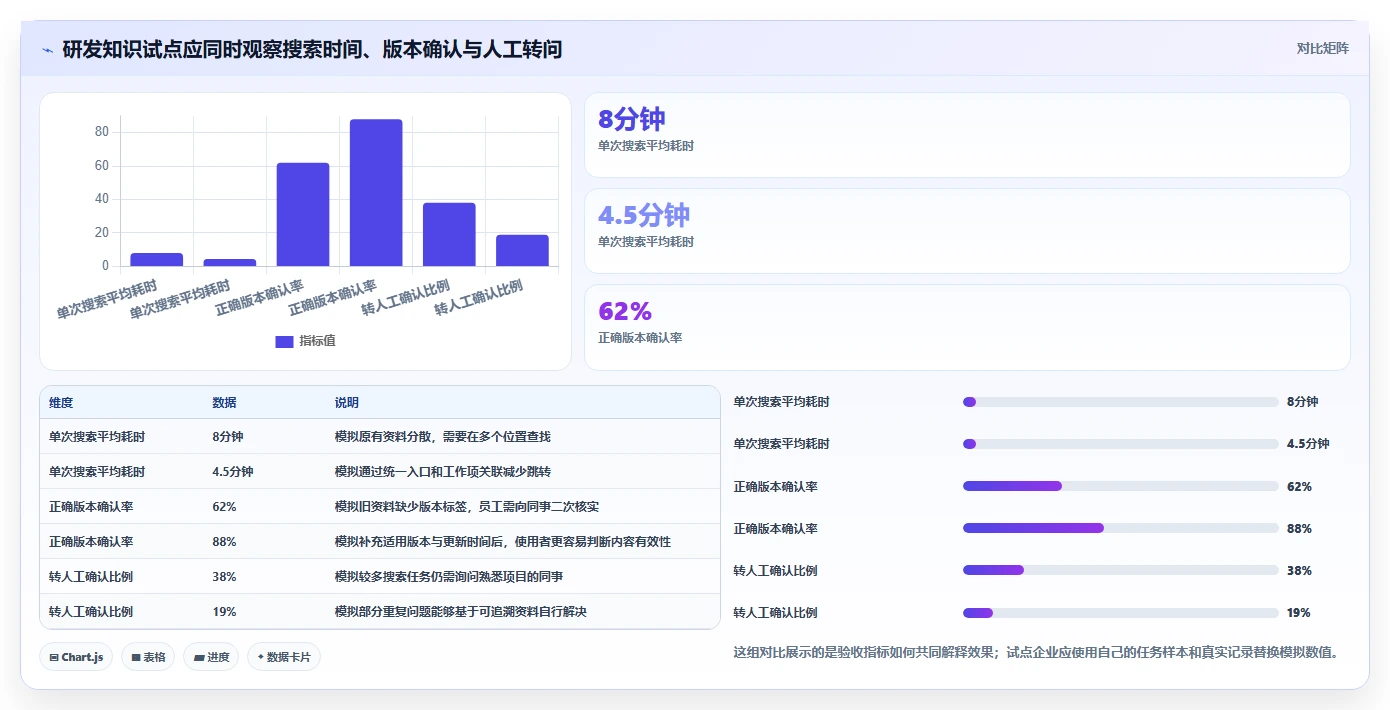Image resolution: width=1390 pixels, height=710 pixels.
Task: Click the chart bar reaching about 38
Action: 449,234
